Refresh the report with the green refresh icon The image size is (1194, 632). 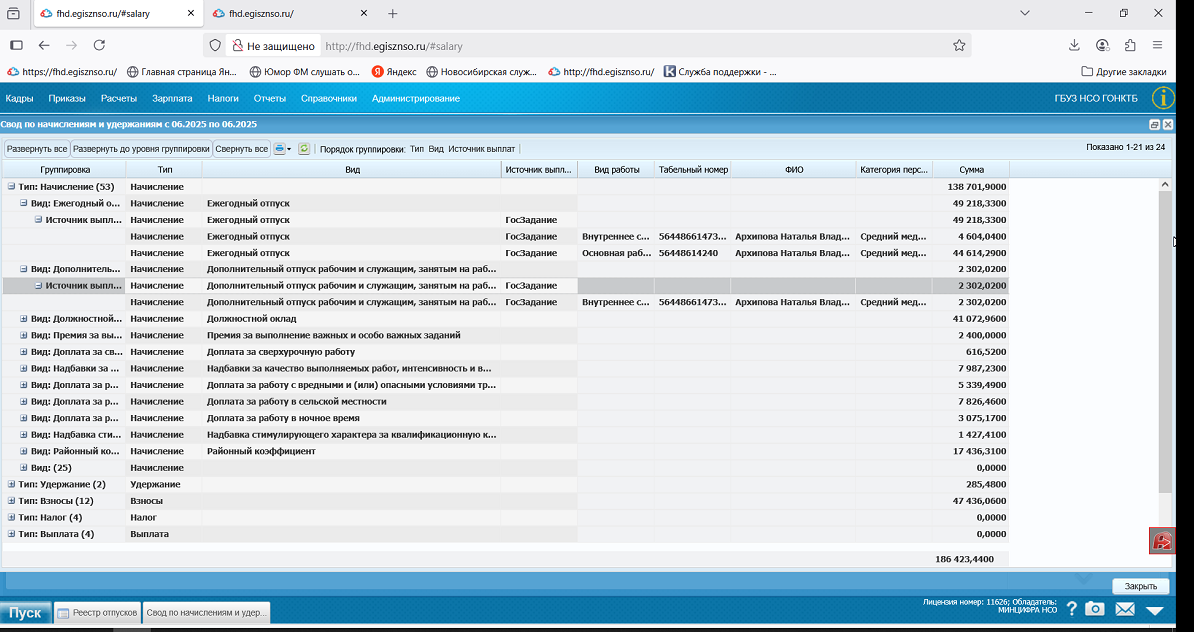304,149
